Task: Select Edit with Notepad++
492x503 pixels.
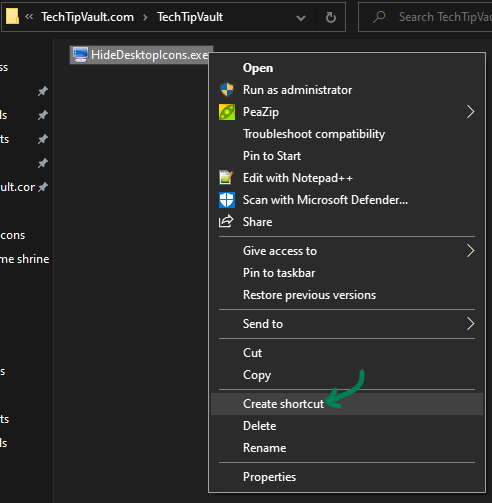Action: (x=347, y=178)
